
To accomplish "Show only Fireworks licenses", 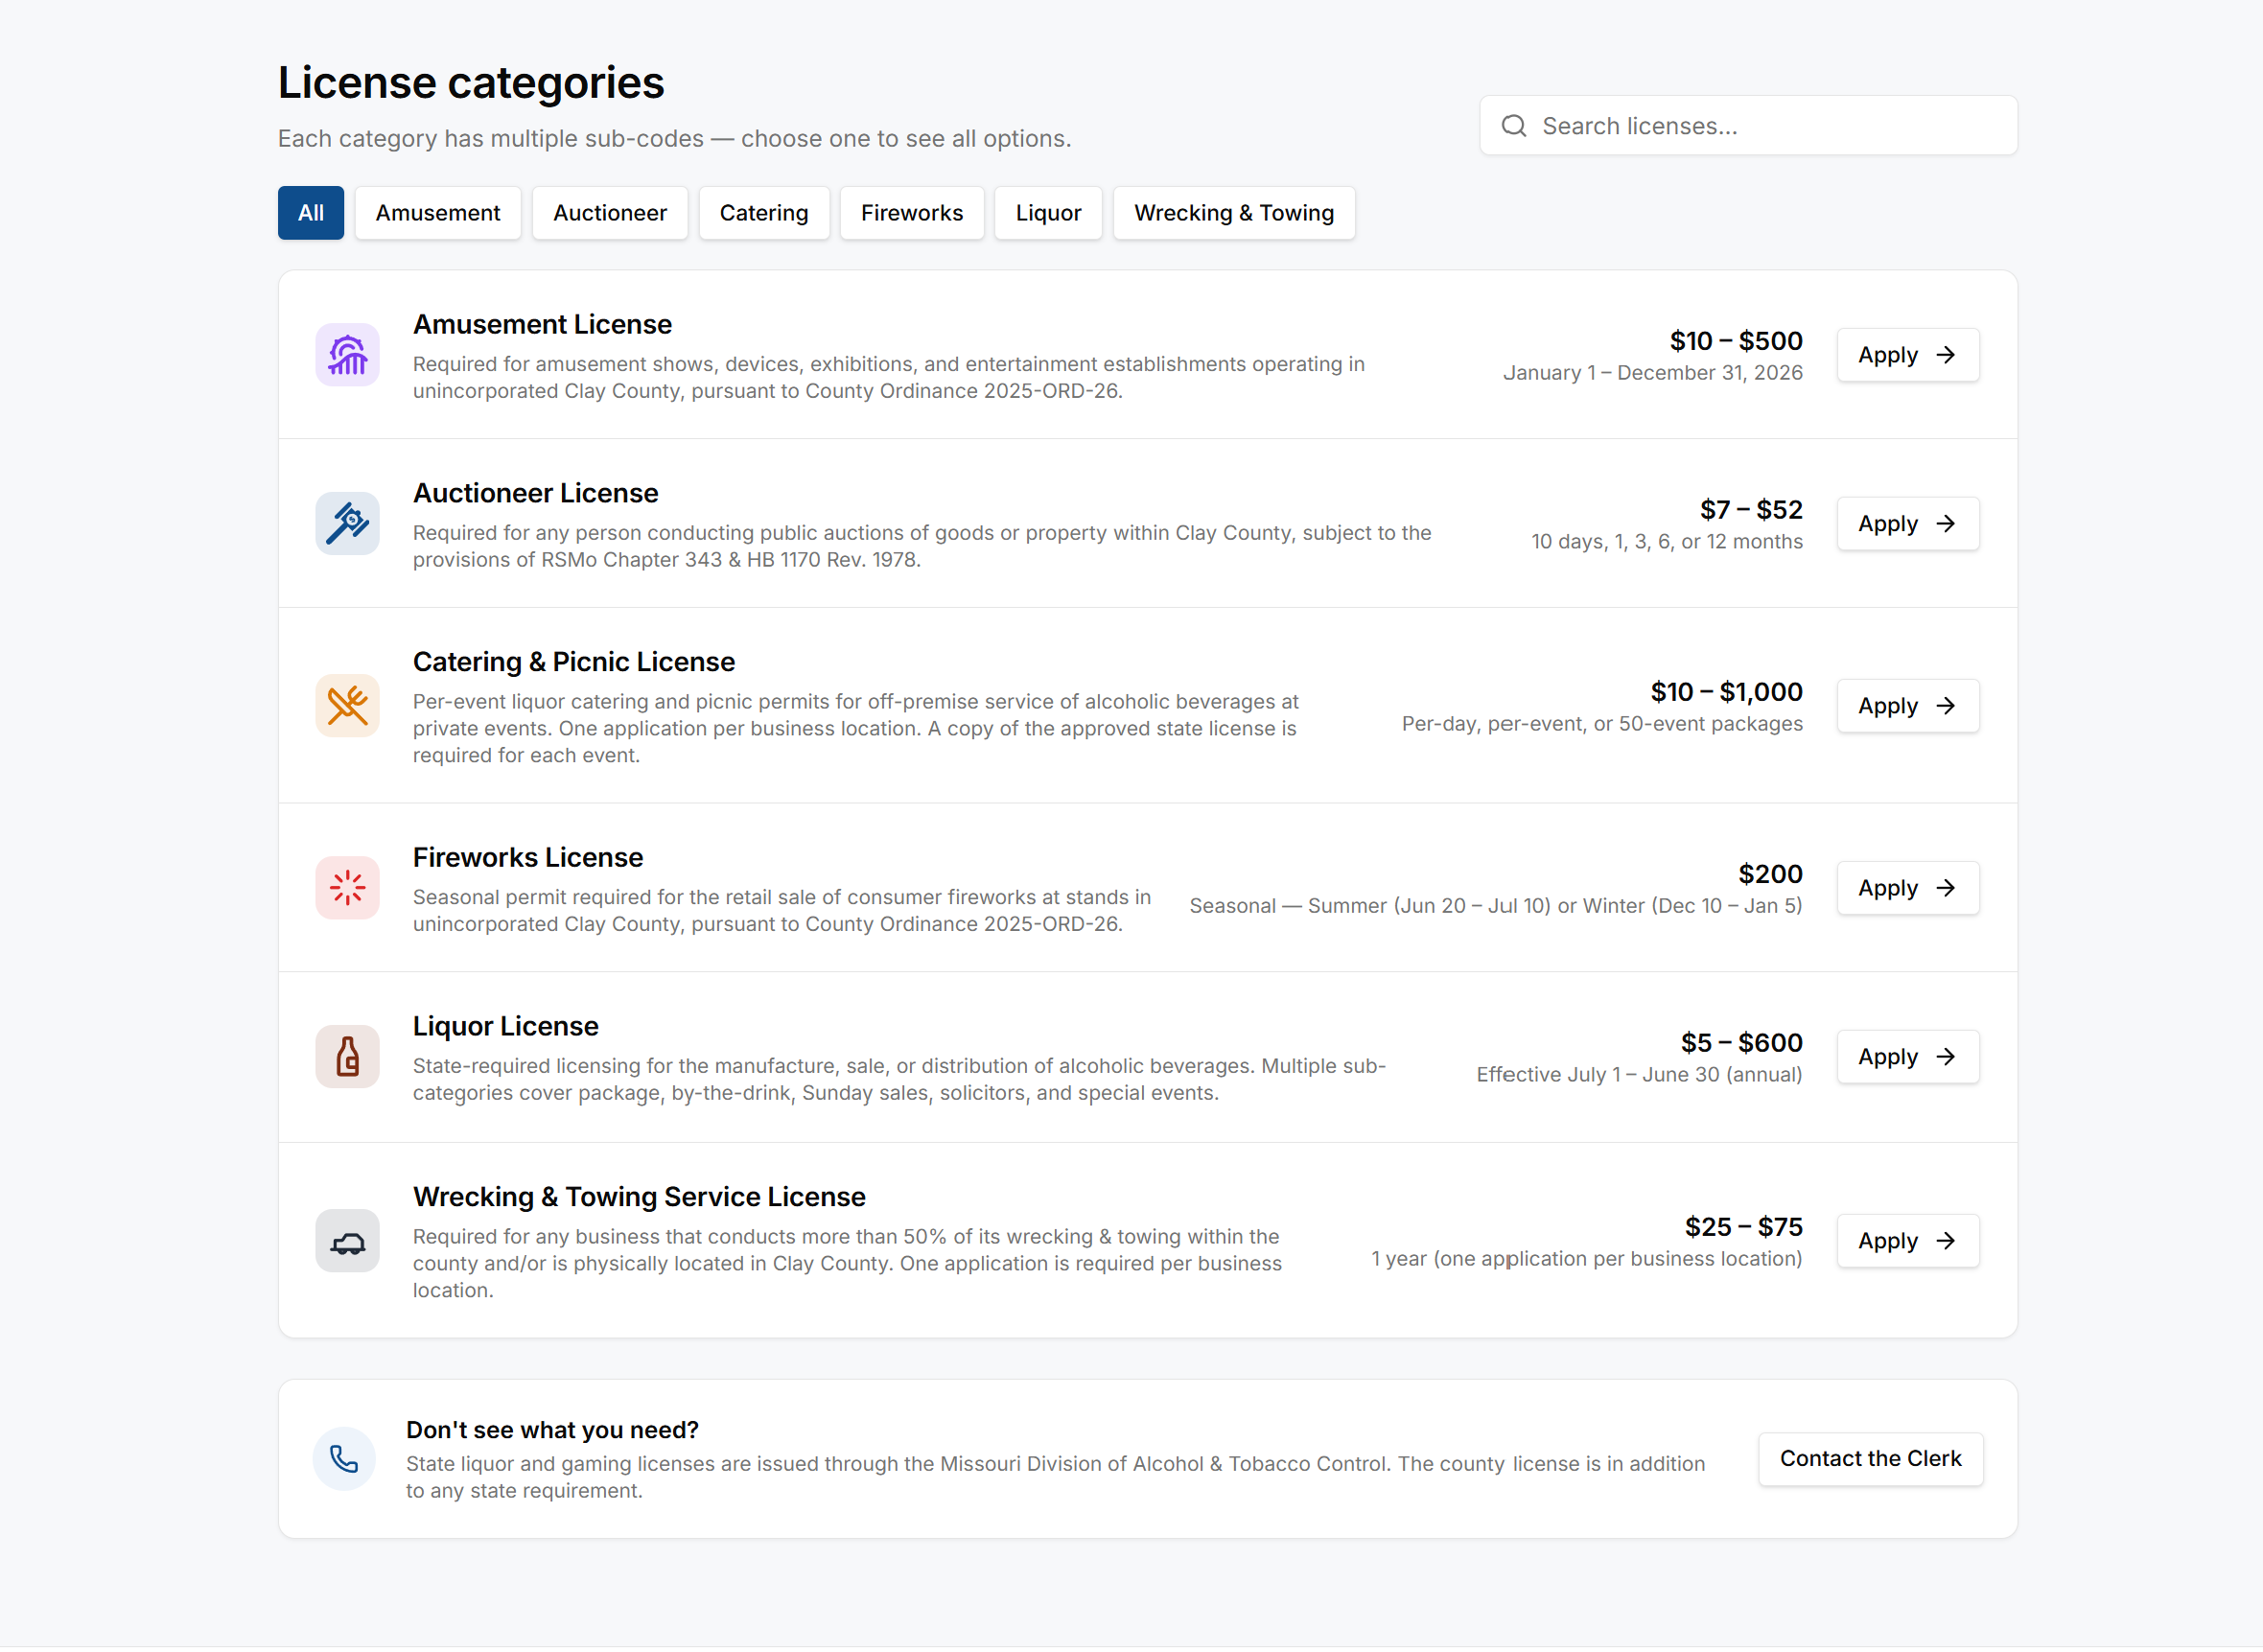I will (x=912, y=213).
